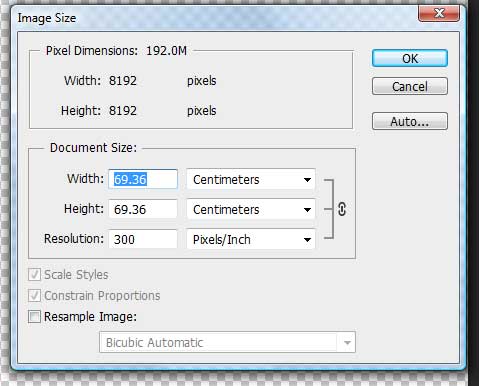Click into the document Height input field
Viewport: 479px width, 386px height.
click(x=143, y=209)
